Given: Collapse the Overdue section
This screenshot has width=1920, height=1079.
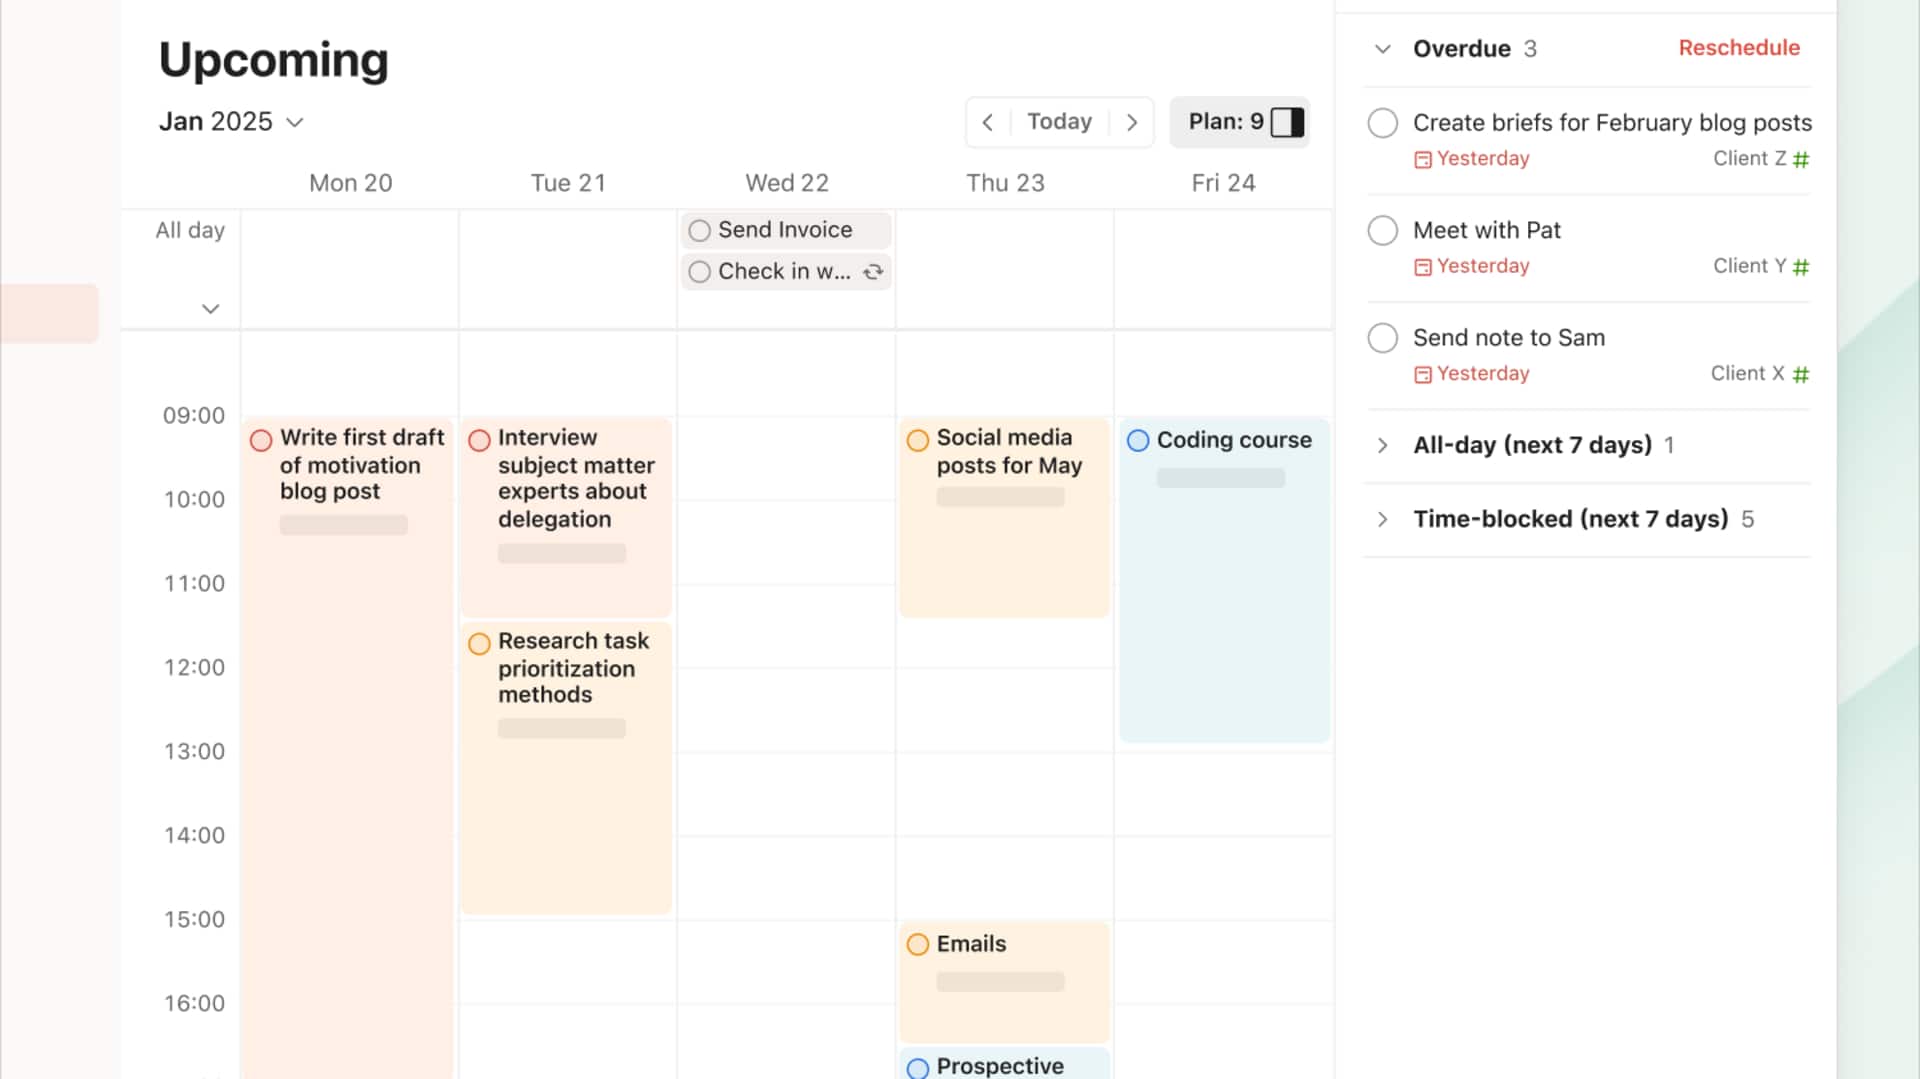Looking at the screenshot, I should (x=1382, y=49).
